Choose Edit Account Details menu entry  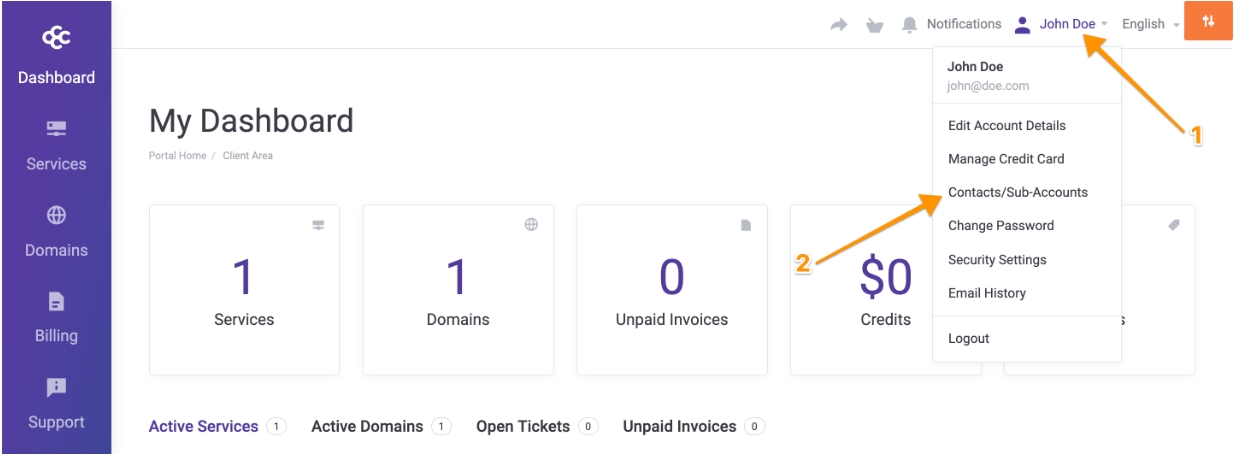(1006, 125)
